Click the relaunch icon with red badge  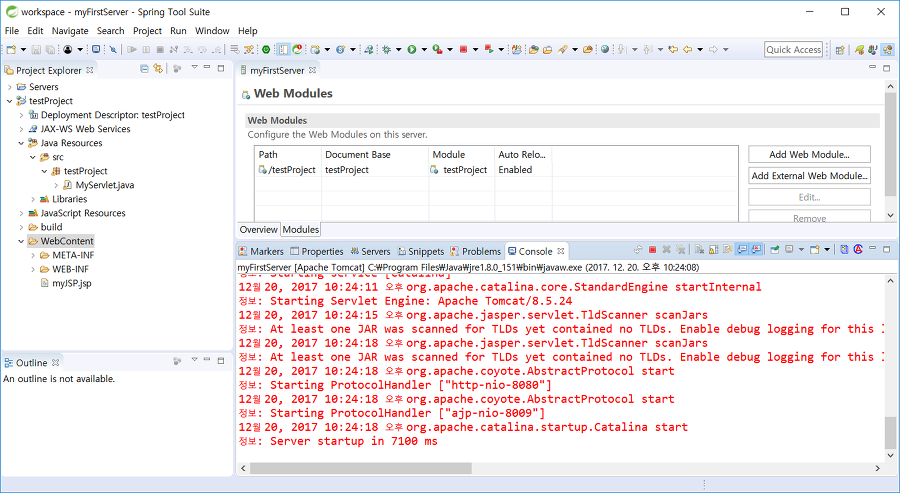(297, 50)
